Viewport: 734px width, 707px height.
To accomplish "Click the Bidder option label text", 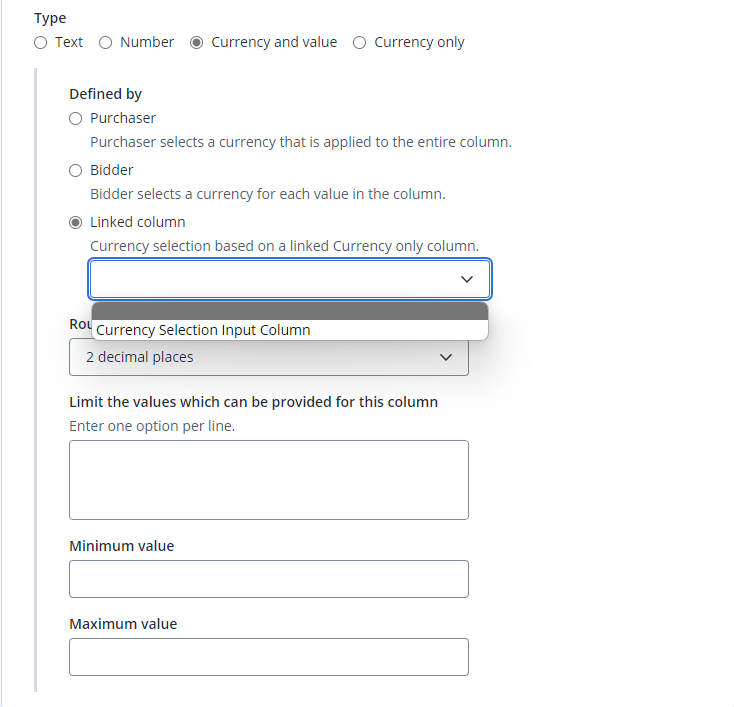I will coord(111,170).
